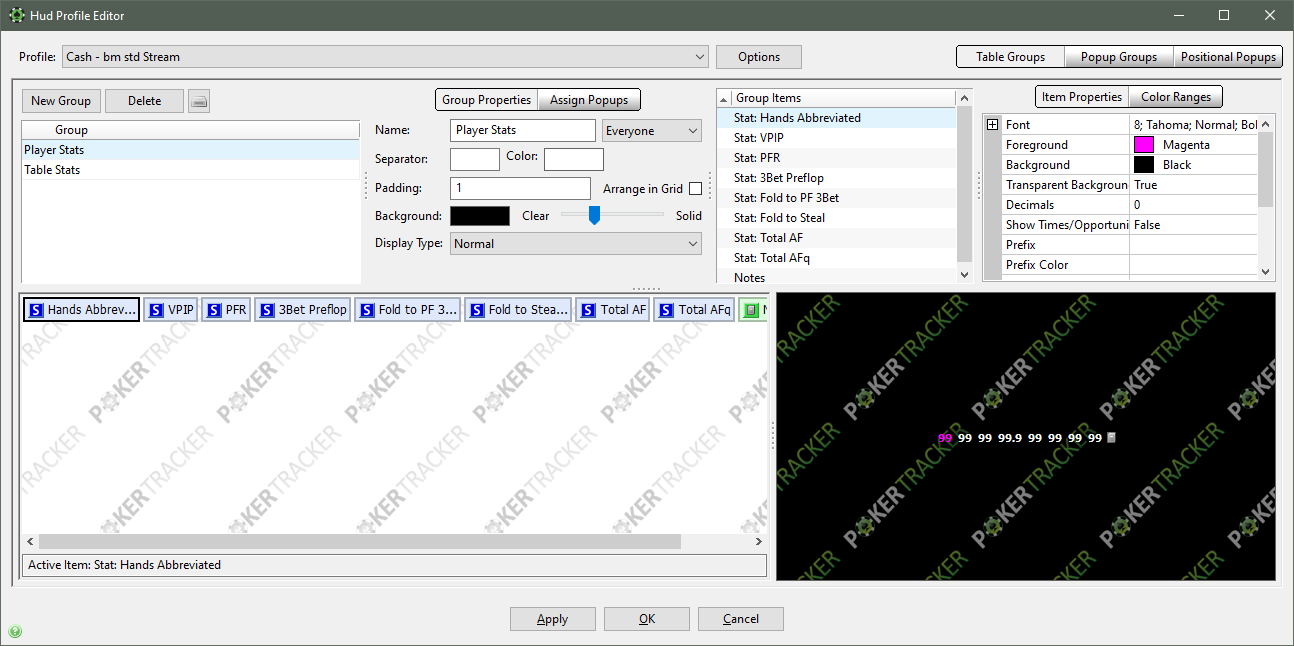The image size is (1294, 646).
Task: Click the Transparent Background True value
Action: [x=1193, y=185]
